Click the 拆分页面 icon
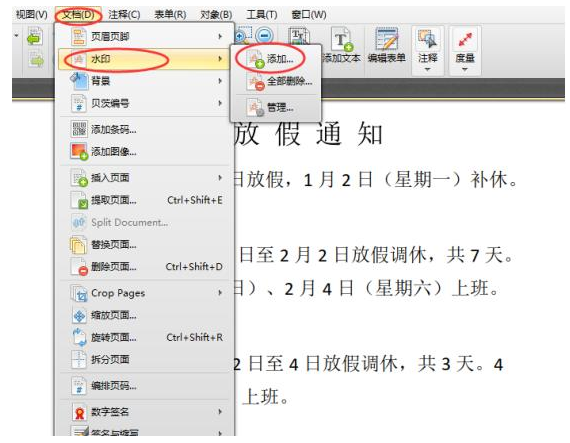 [79, 360]
